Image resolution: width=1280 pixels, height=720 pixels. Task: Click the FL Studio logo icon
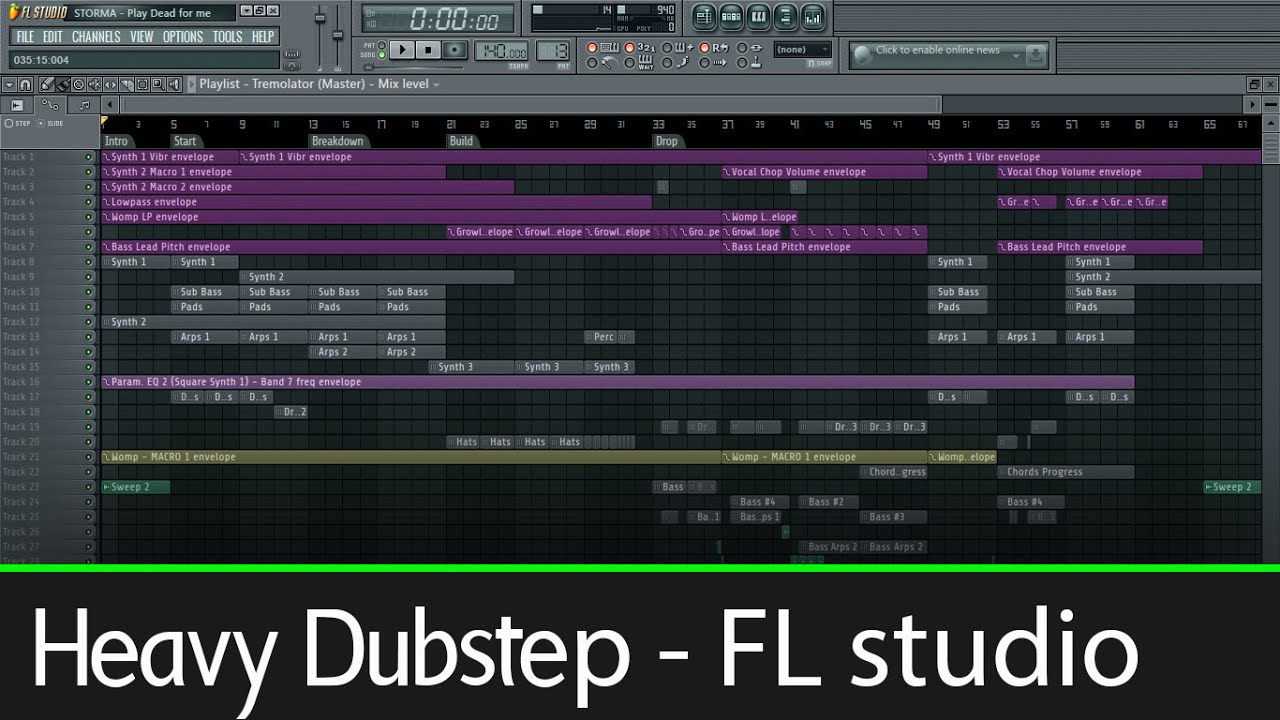(14, 12)
